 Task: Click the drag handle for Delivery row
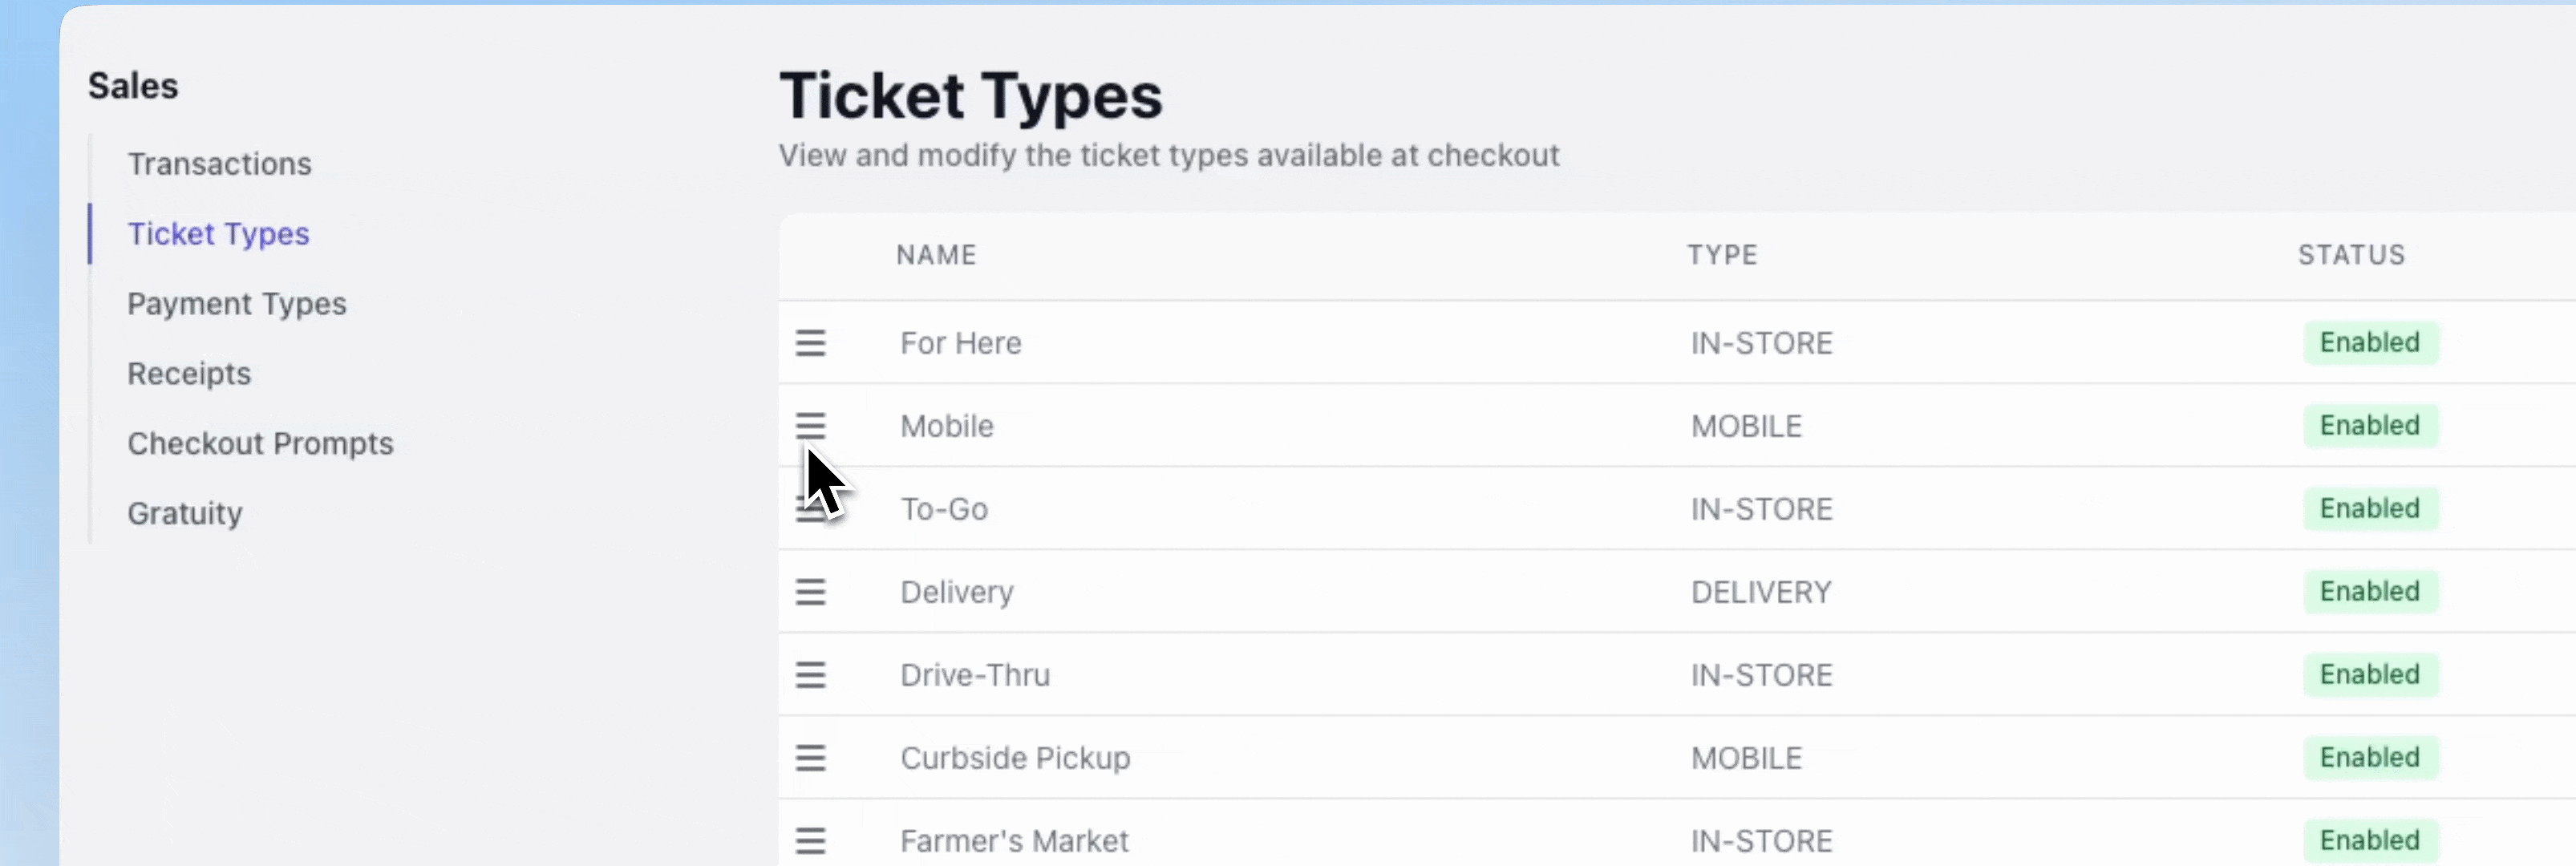pos(810,592)
